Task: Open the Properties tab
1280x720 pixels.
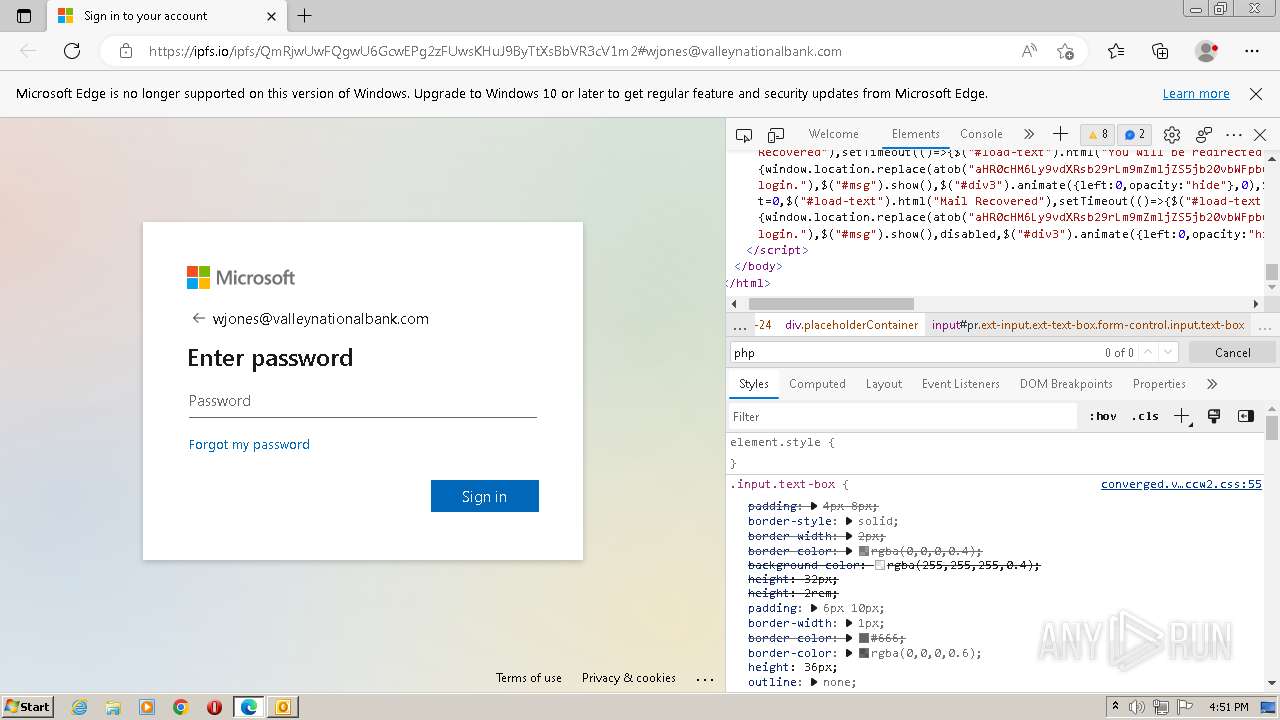Action: (x=1159, y=384)
